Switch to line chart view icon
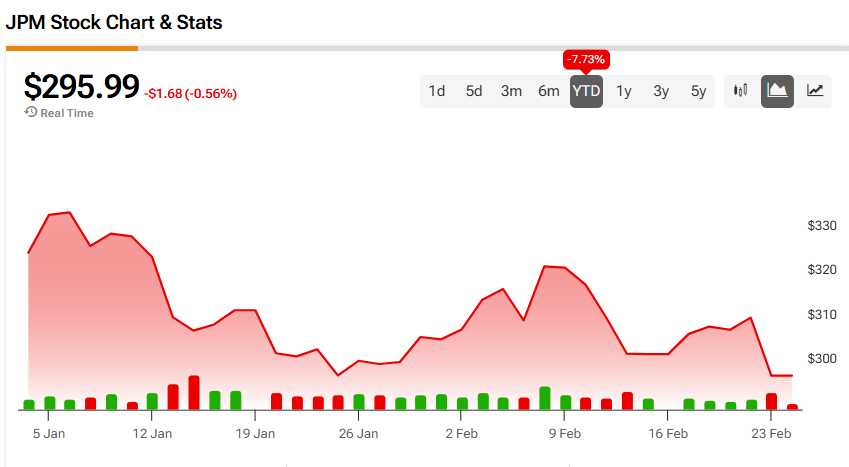The width and height of the screenshot is (849, 467). [814, 91]
